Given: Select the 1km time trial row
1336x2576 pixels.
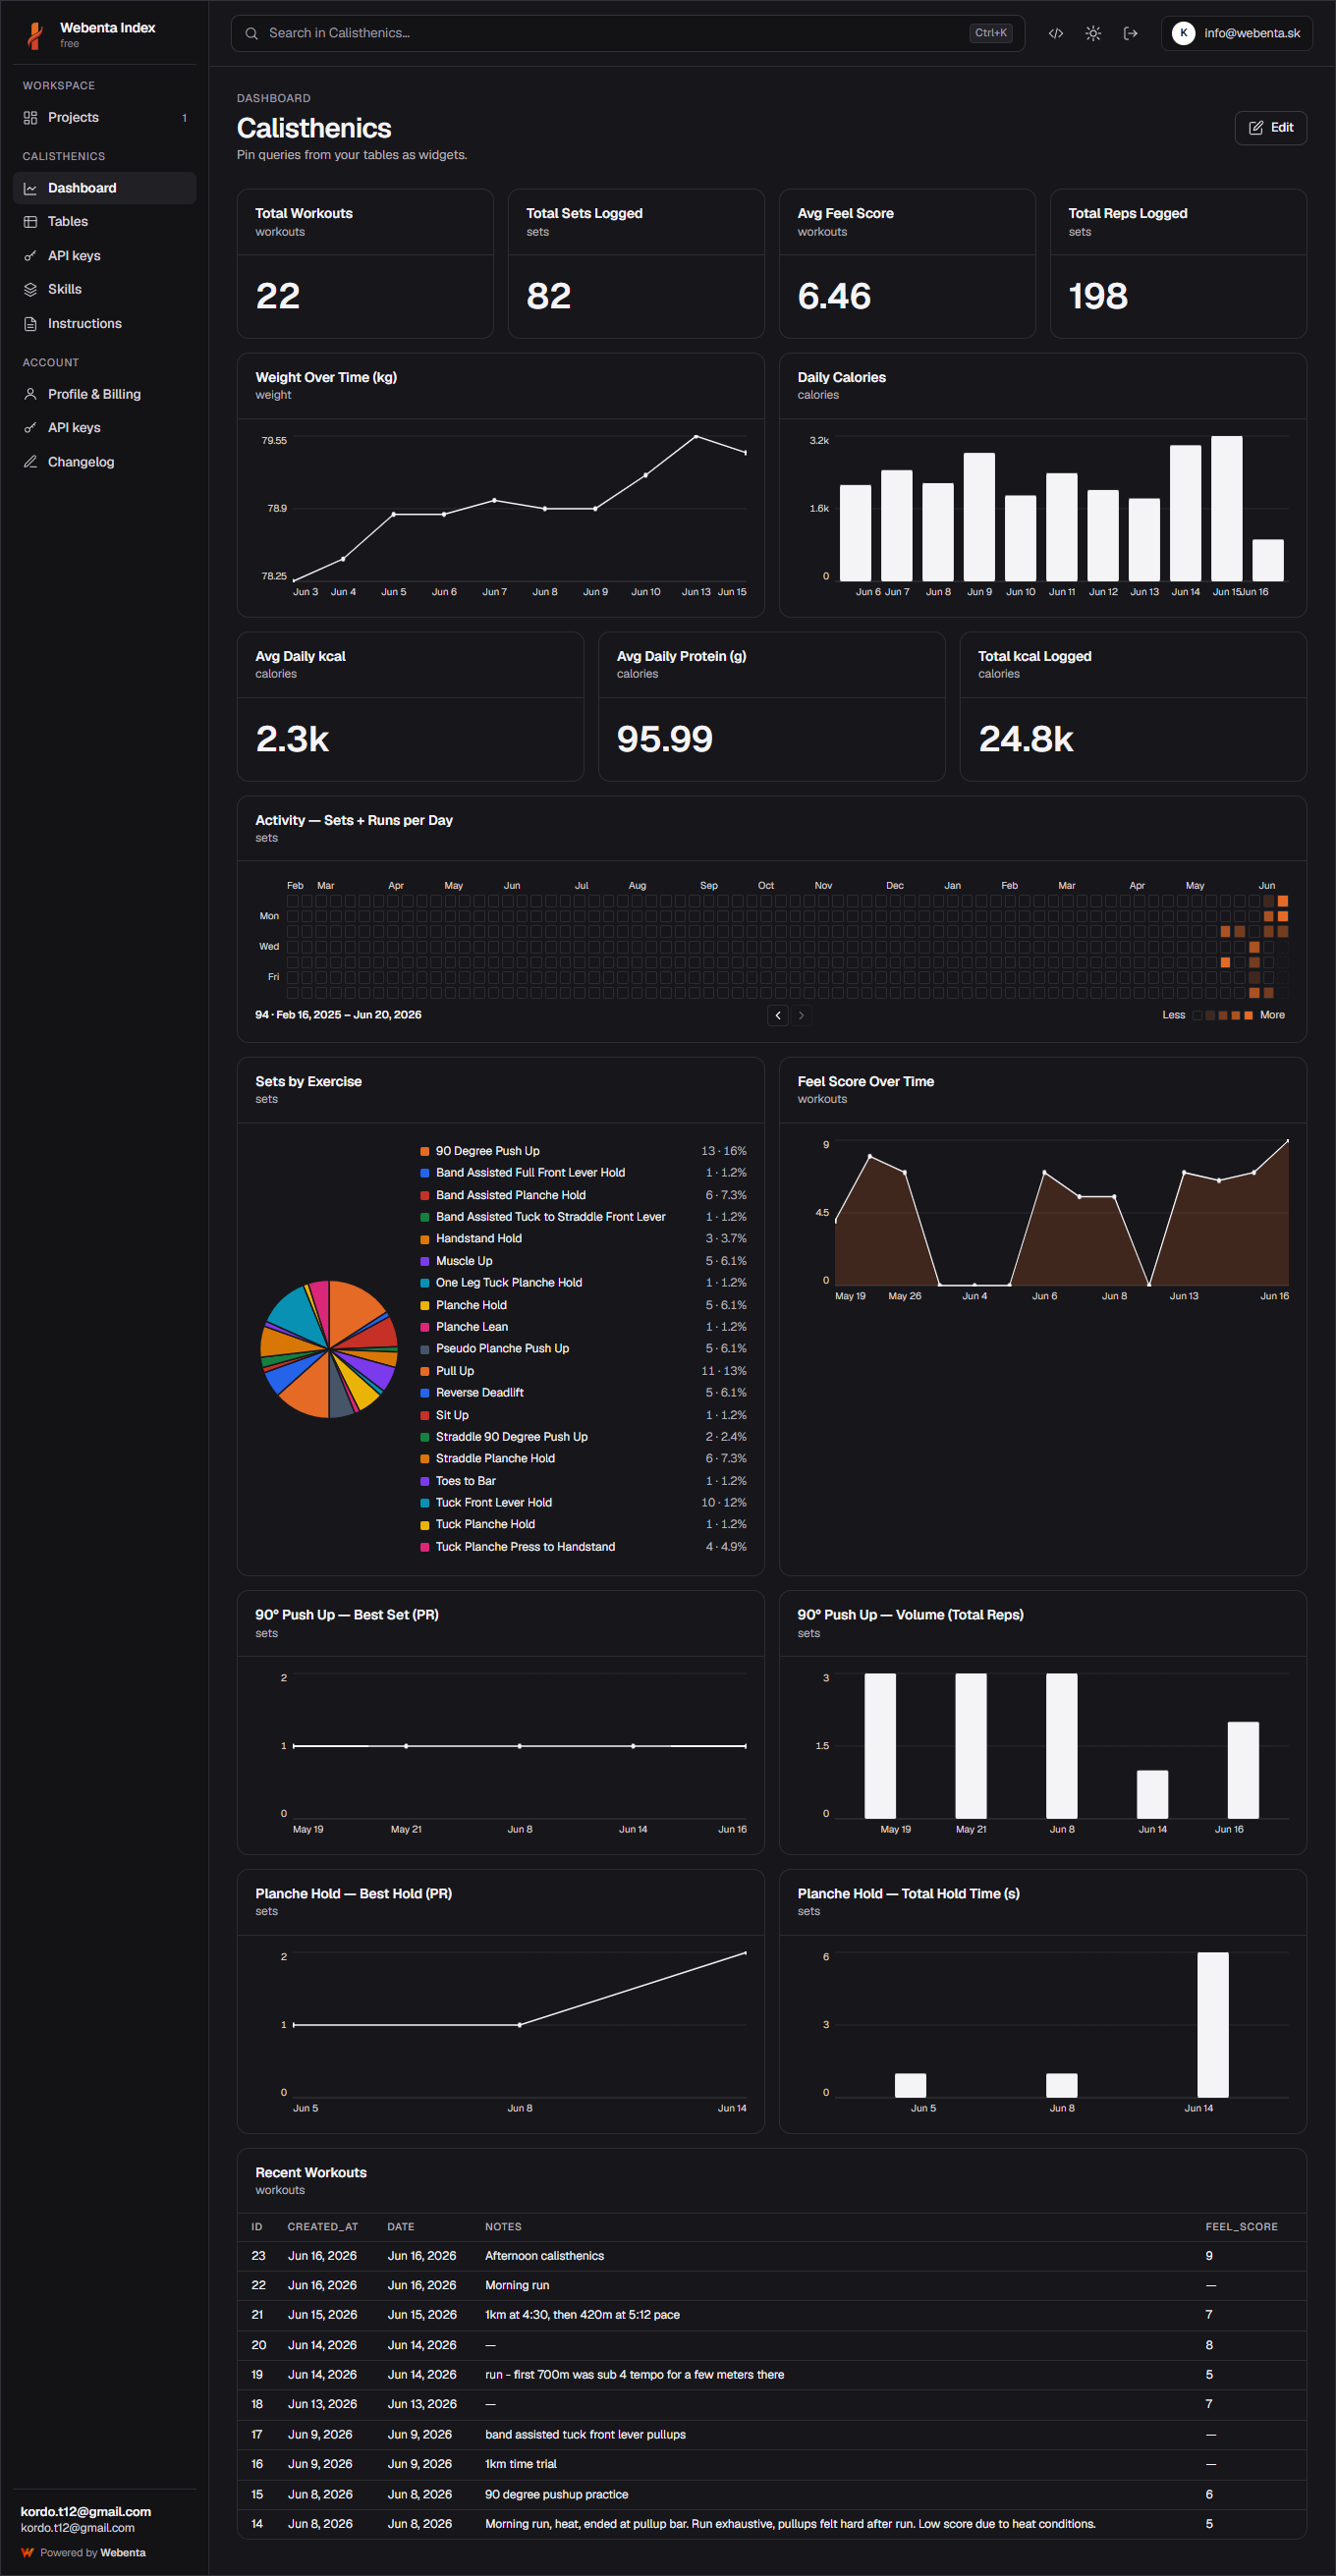Looking at the screenshot, I should (772, 2464).
